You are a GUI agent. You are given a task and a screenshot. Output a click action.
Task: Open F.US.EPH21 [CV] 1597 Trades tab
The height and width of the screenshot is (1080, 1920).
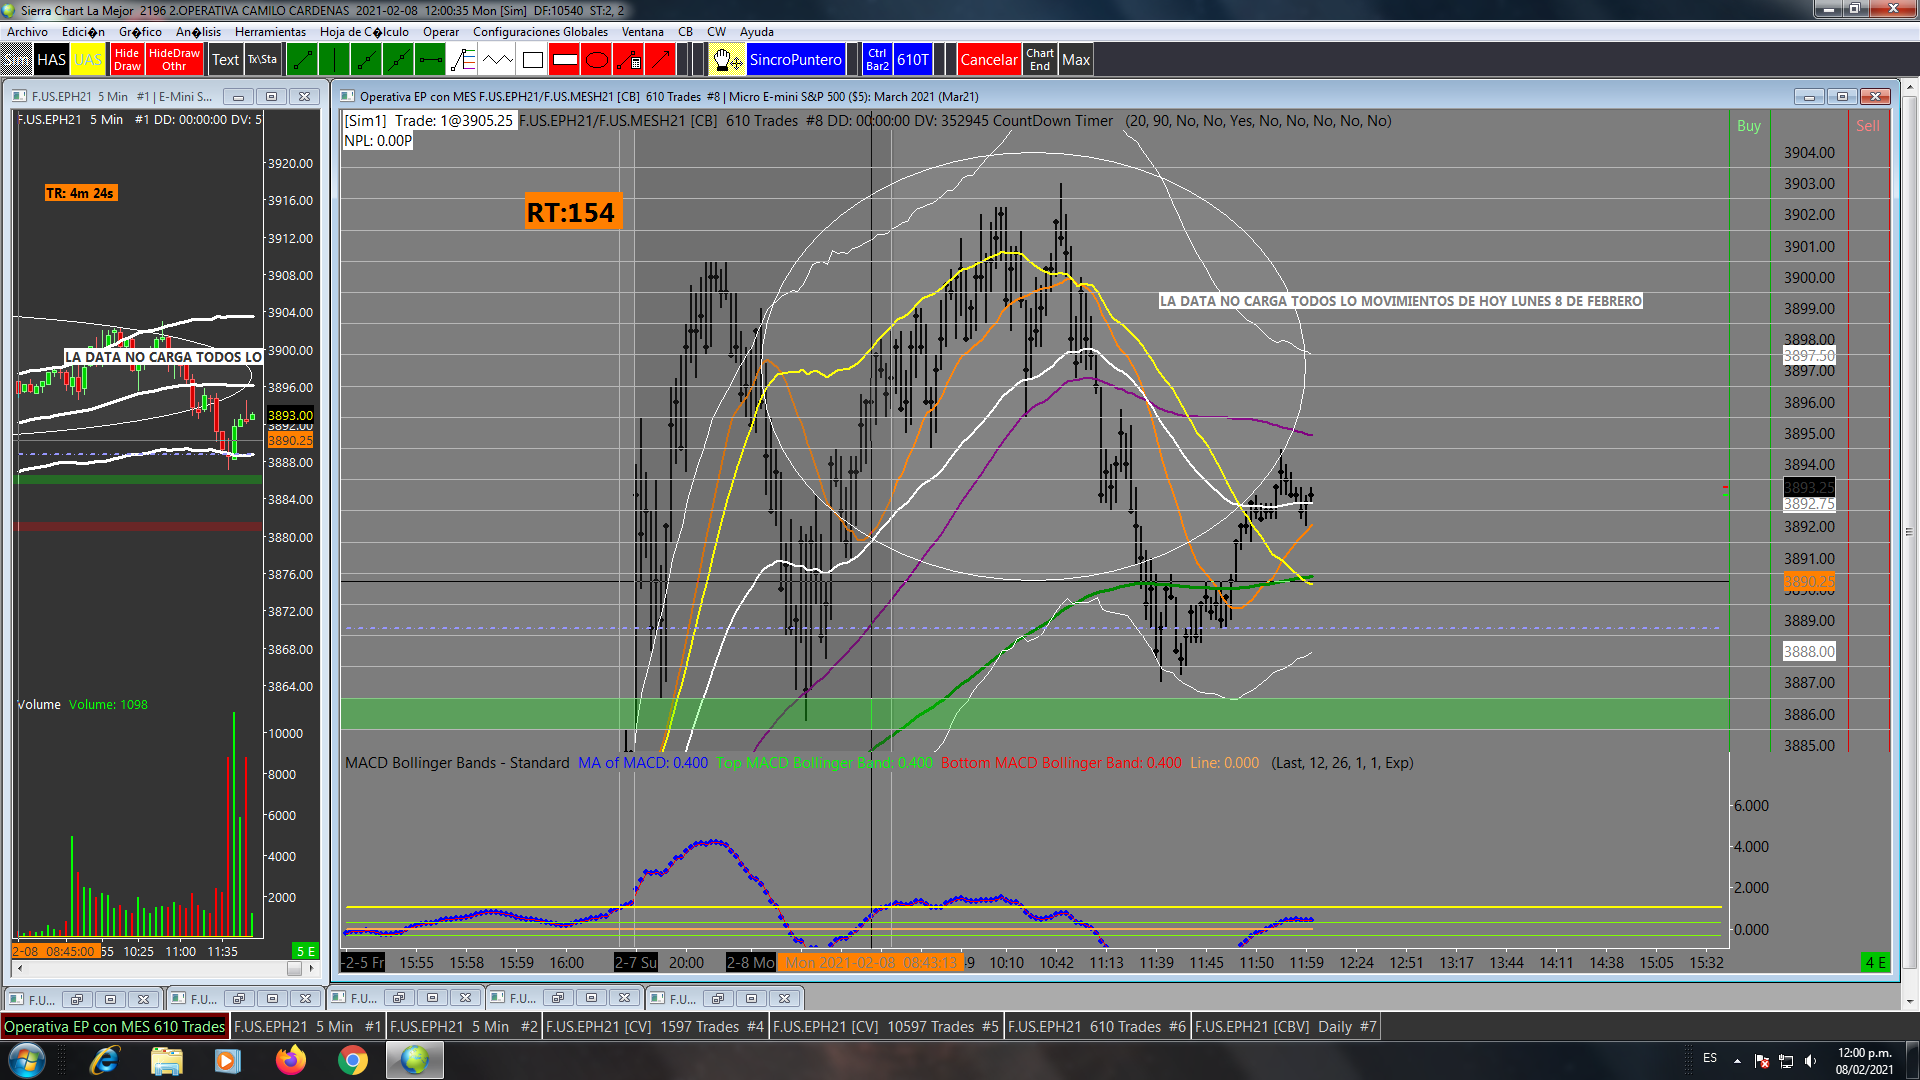655,1027
